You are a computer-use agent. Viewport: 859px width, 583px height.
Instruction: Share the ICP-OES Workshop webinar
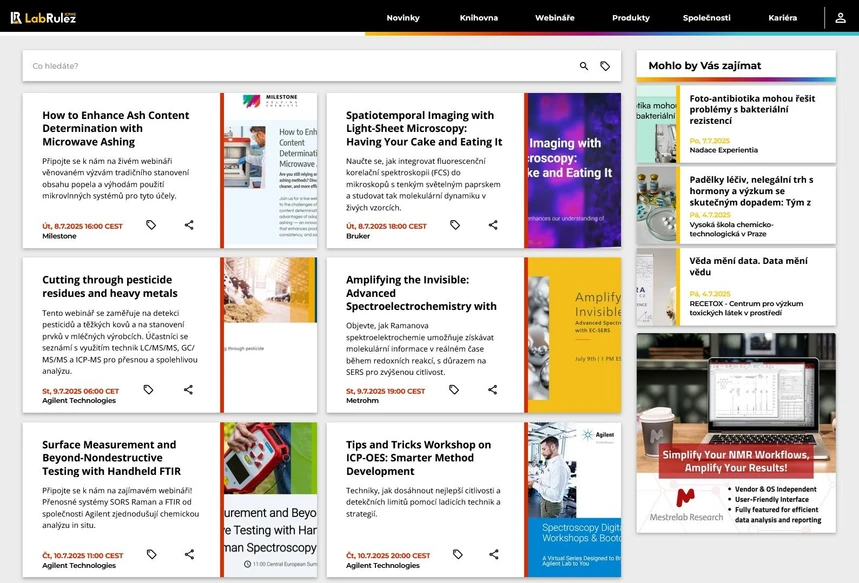494,555
